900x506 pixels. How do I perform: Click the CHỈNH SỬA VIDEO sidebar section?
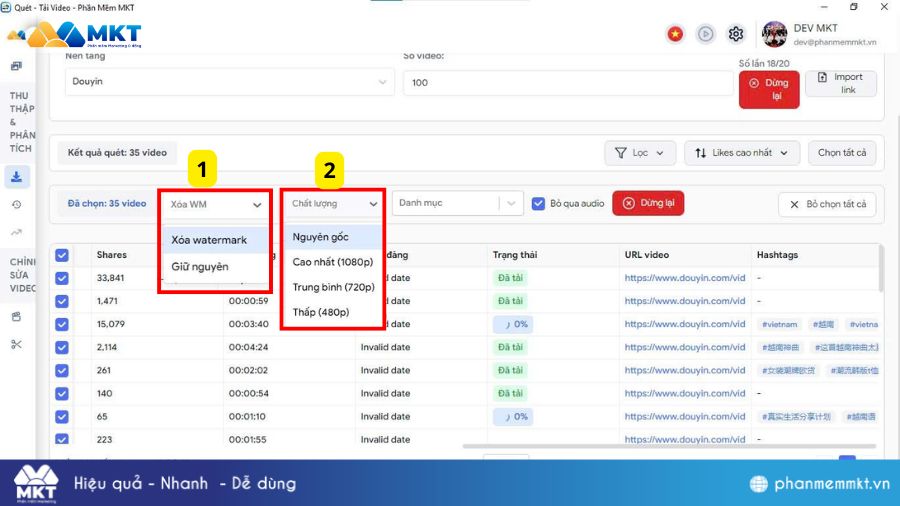click(22, 275)
